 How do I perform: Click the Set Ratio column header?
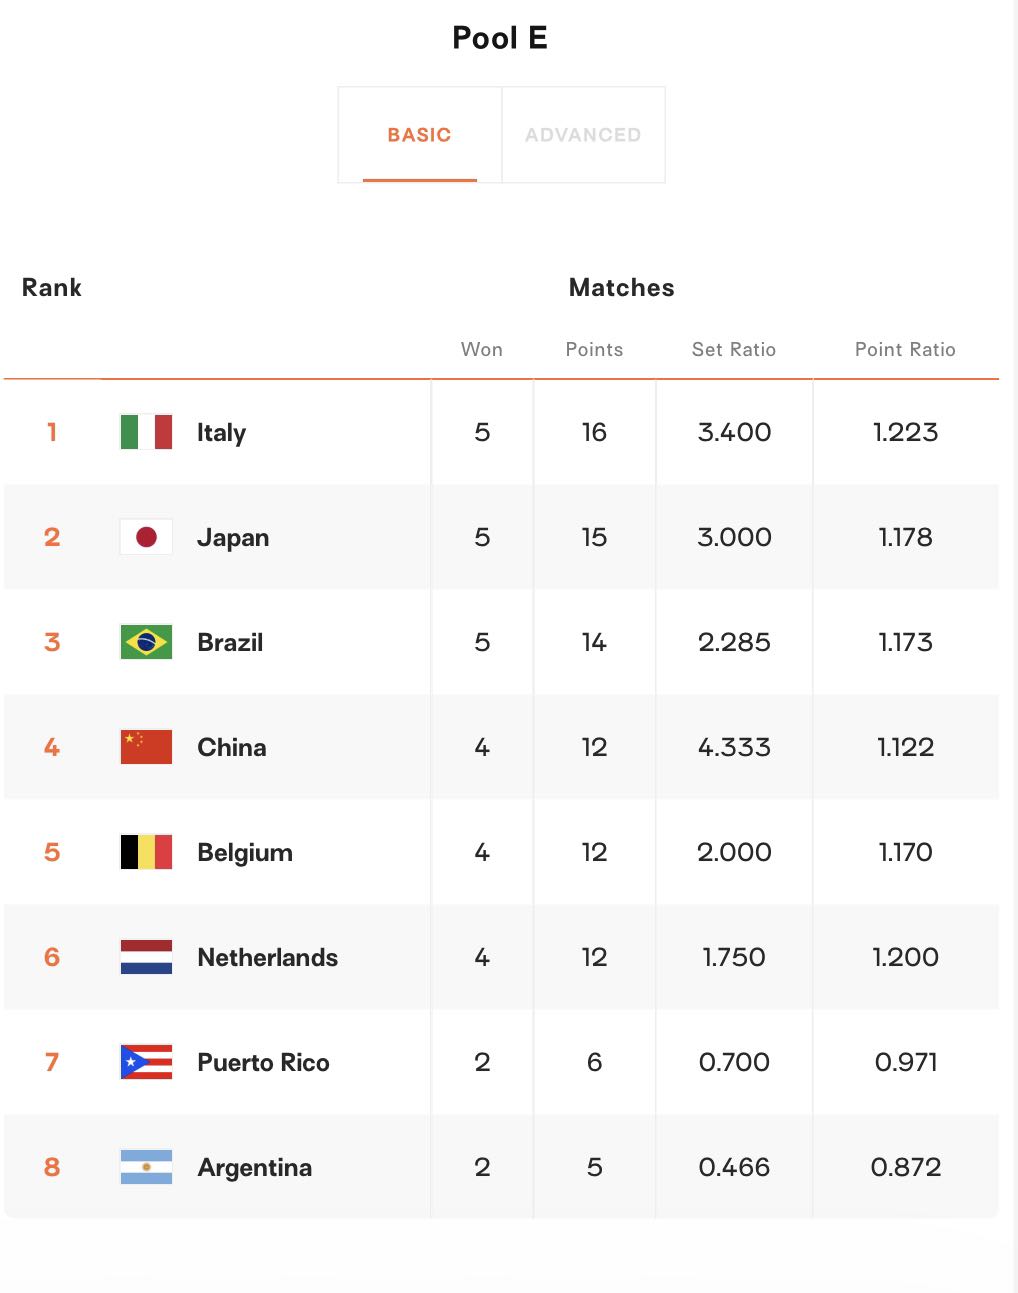(734, 349)
